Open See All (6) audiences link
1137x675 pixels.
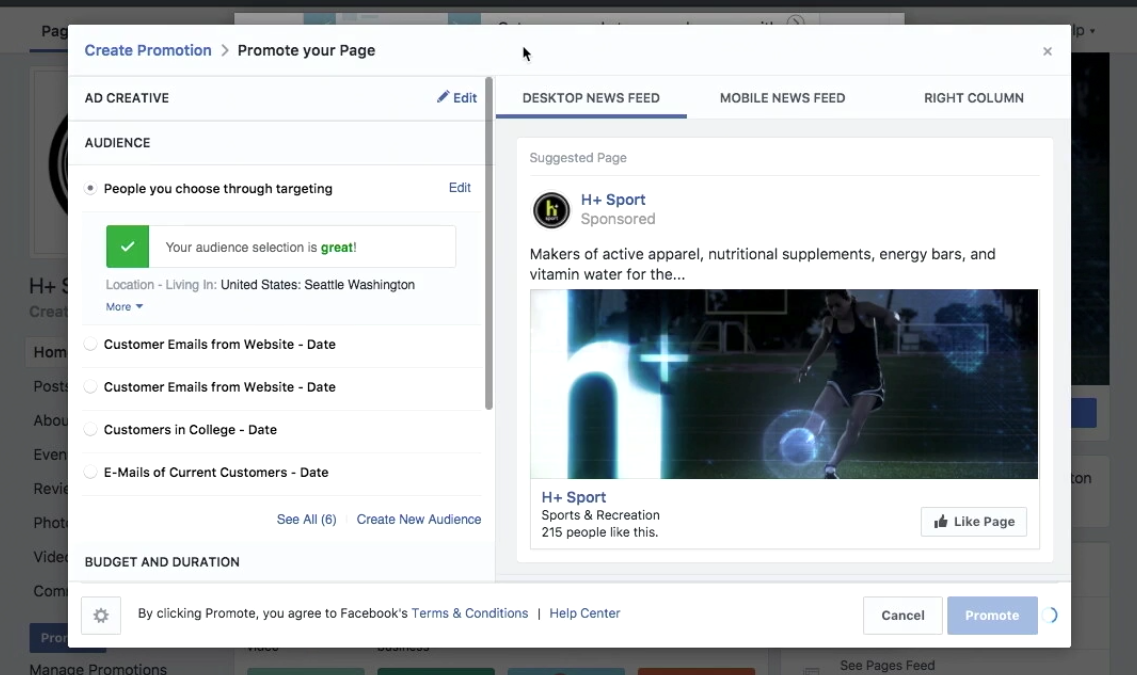tap(307, 519)
